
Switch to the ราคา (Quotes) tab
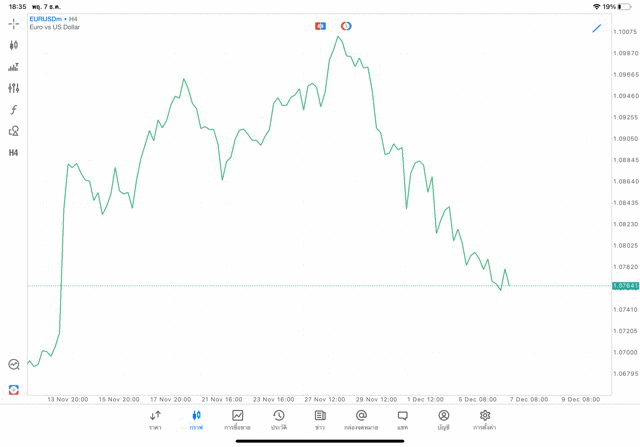point(155,420)
